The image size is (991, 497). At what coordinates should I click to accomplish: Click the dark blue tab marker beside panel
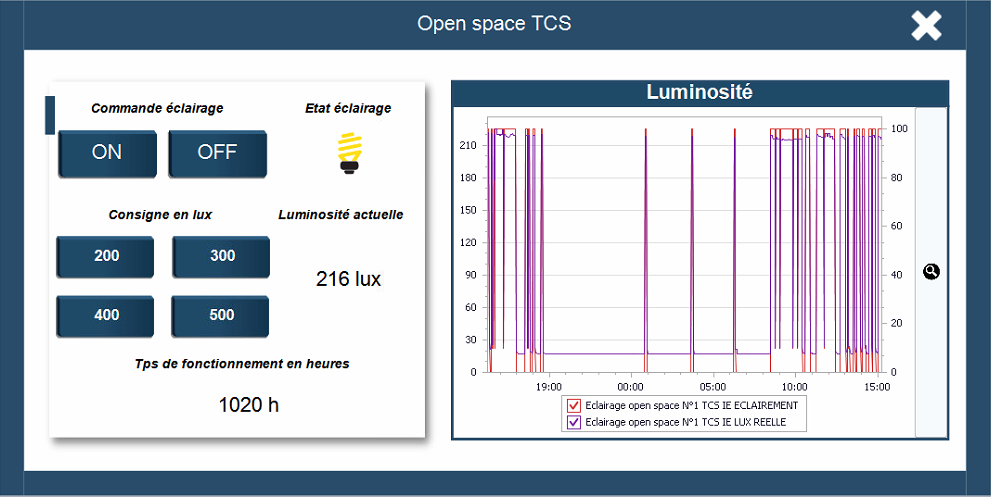pos(50,115)
